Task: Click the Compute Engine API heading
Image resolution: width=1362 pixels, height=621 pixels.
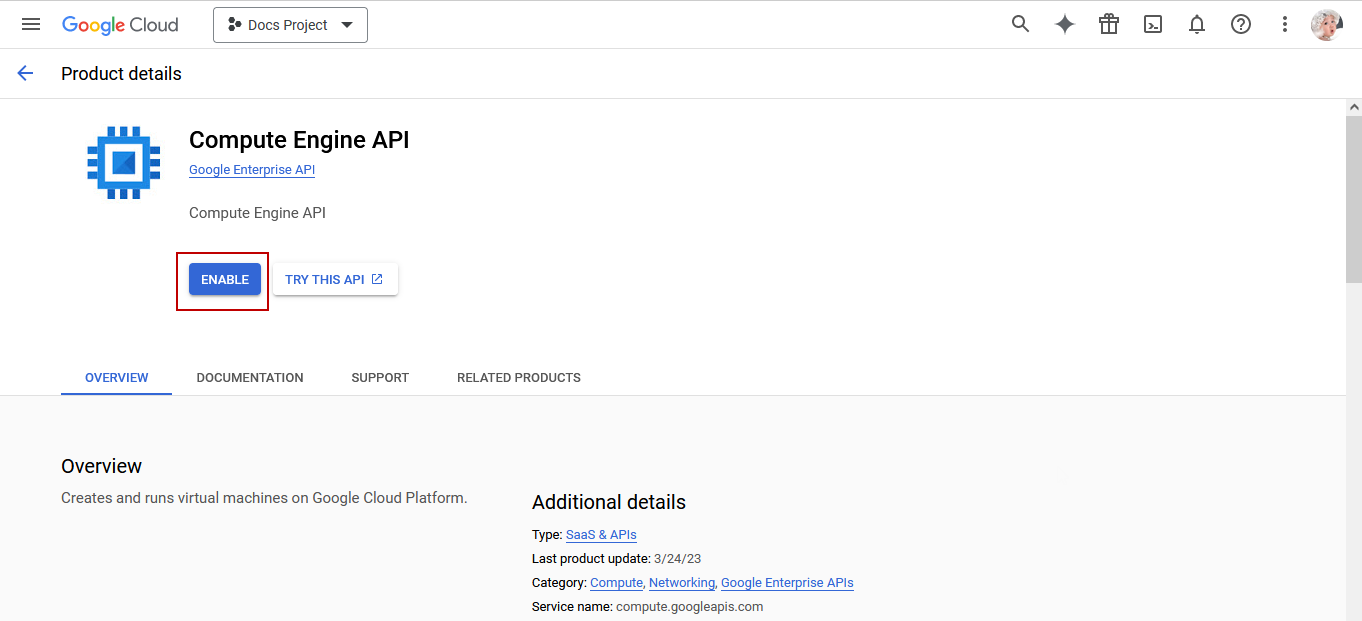Action: click(x=299, y=140)
